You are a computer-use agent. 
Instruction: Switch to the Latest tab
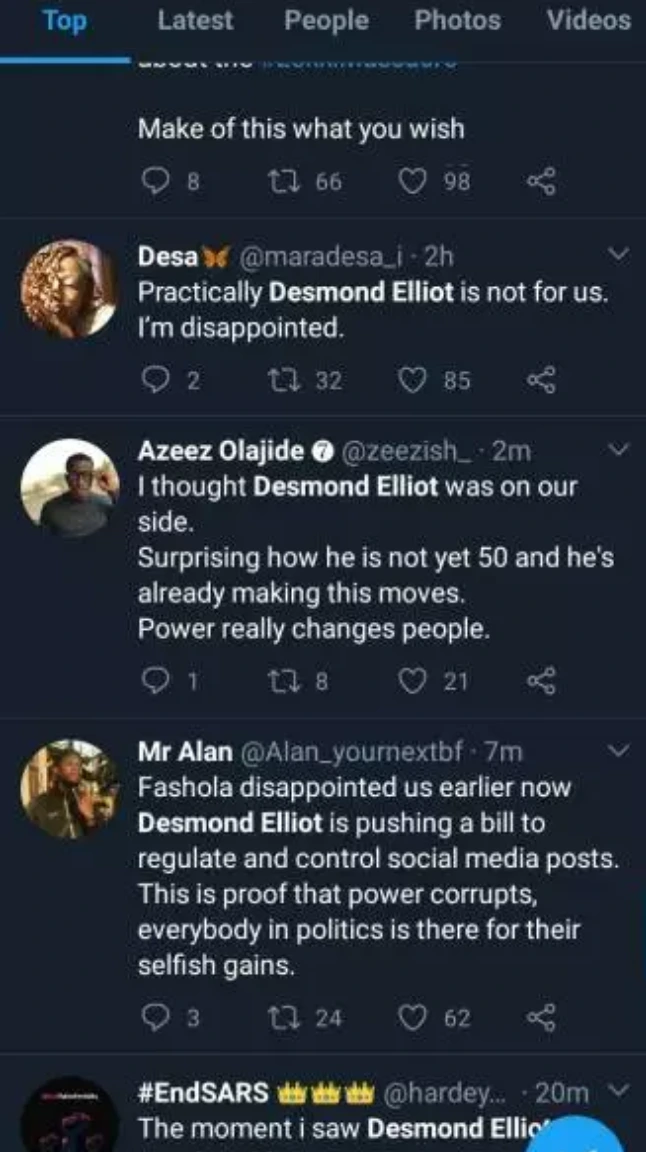coord(195,21)
